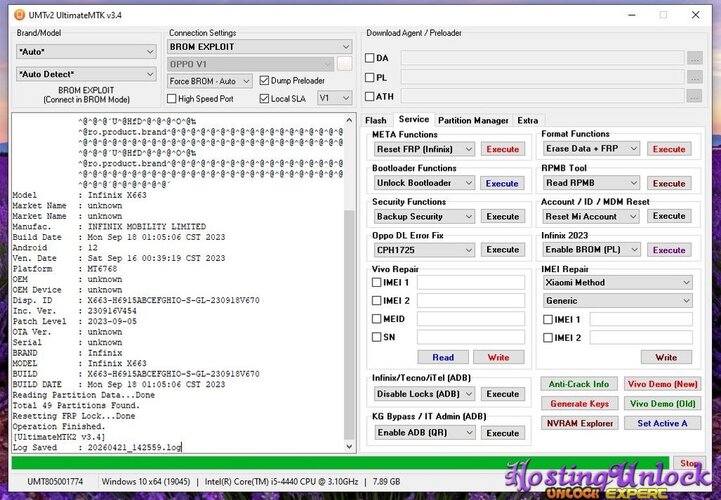721x500 pixels.
Task: Click the Anti-Crack Info button
Action: (578, 384)
